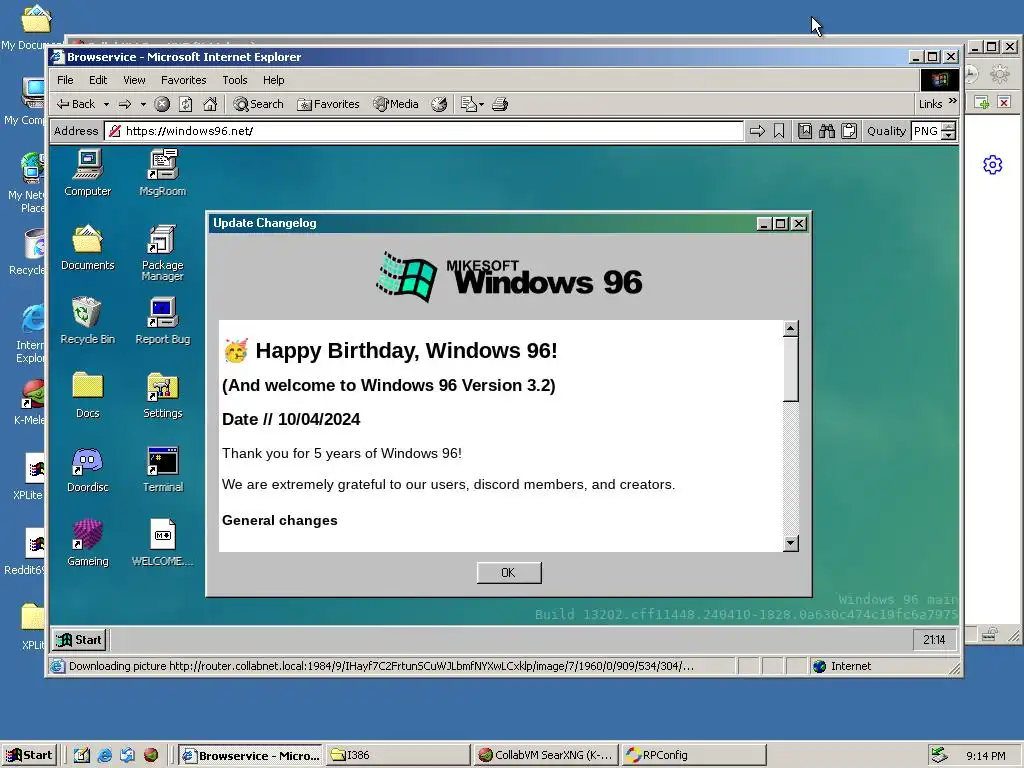Increase Quality with spinner up arrow

(950, 127)
